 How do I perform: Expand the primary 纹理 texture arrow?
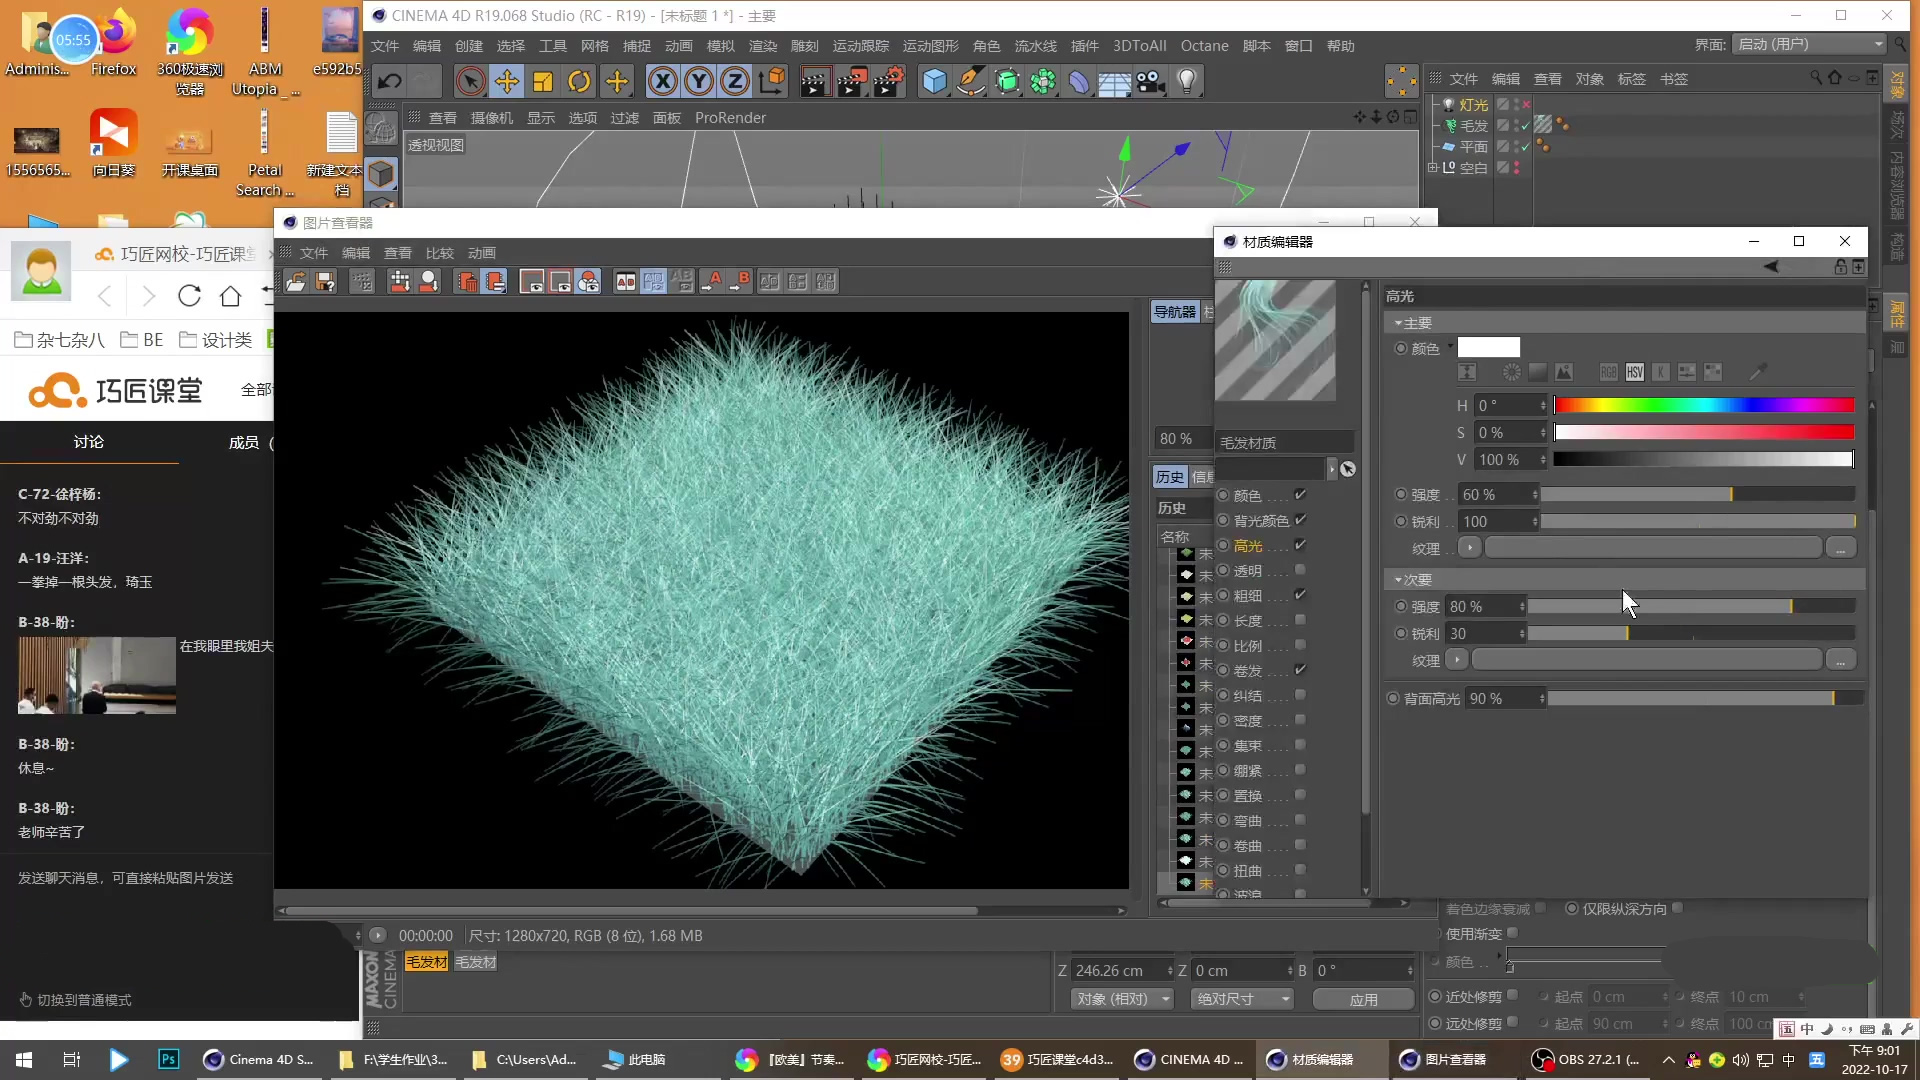click(1469, 548)
